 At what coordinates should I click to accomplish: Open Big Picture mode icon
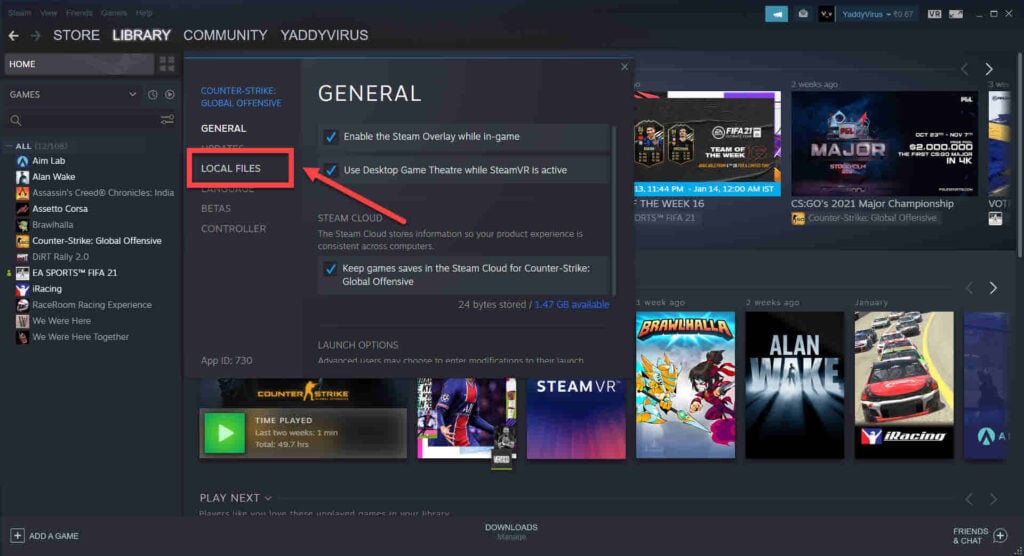(x=956, y=14)
